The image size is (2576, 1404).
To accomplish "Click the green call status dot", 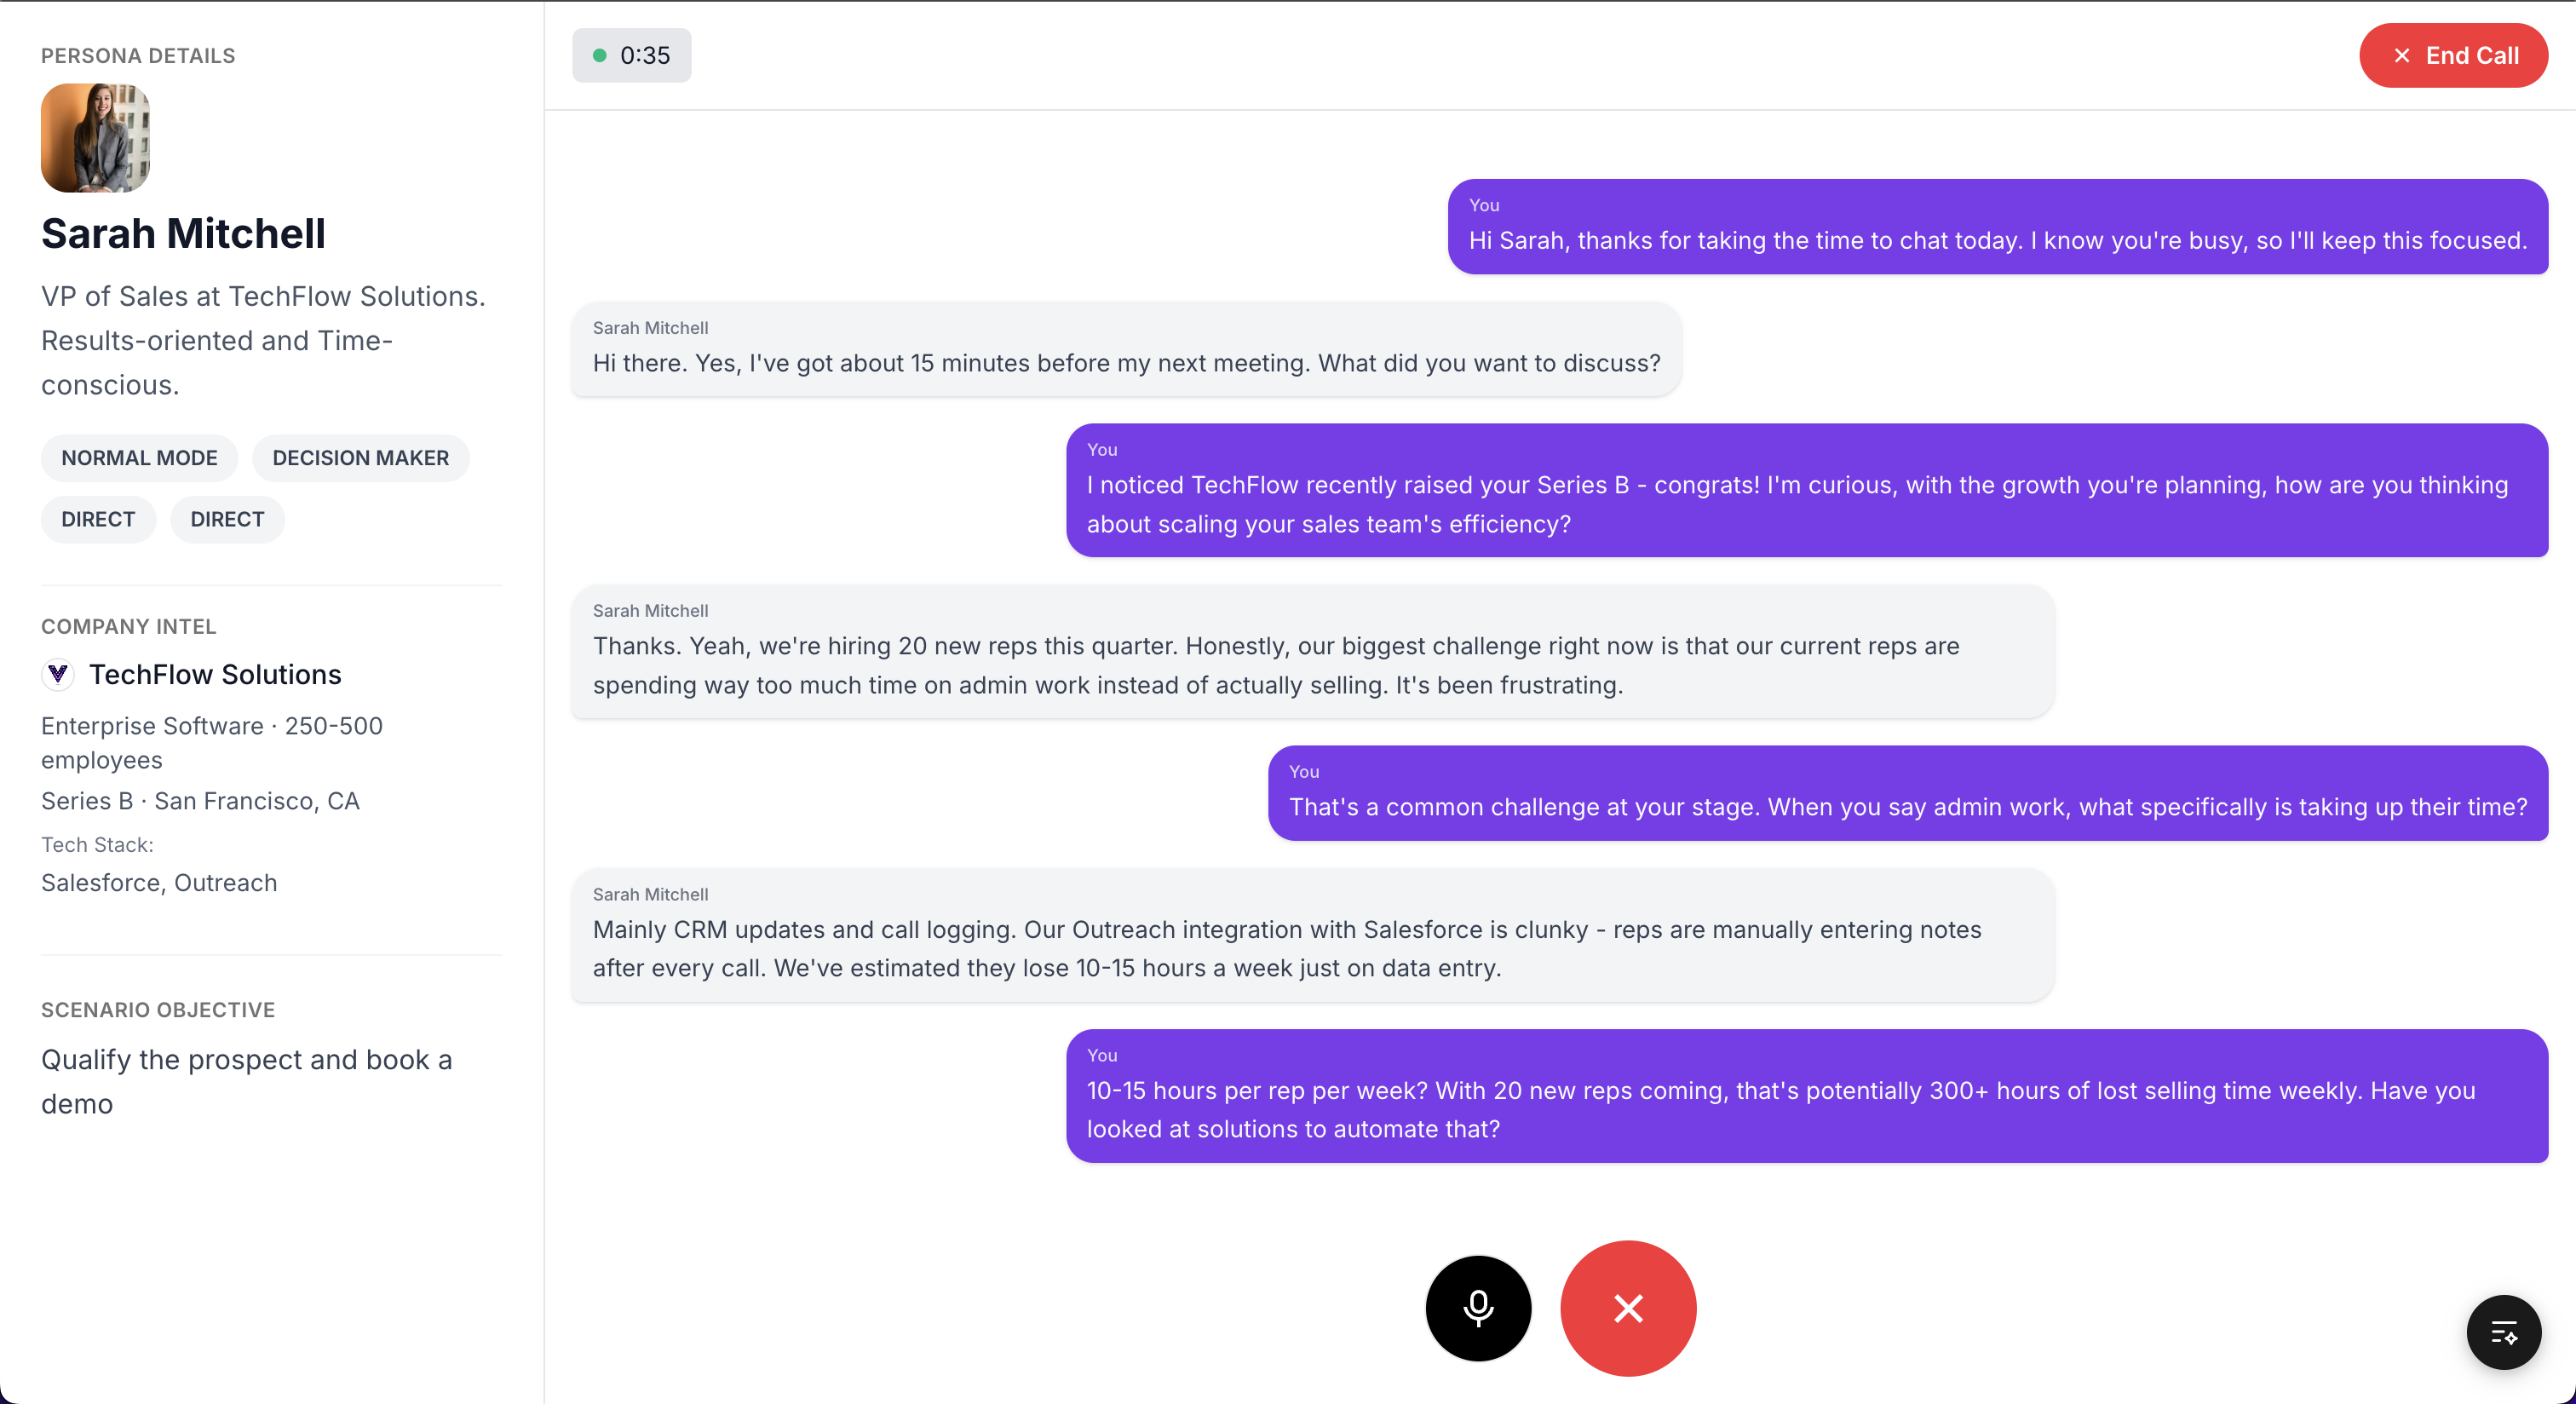I will [x=601, y=56].
